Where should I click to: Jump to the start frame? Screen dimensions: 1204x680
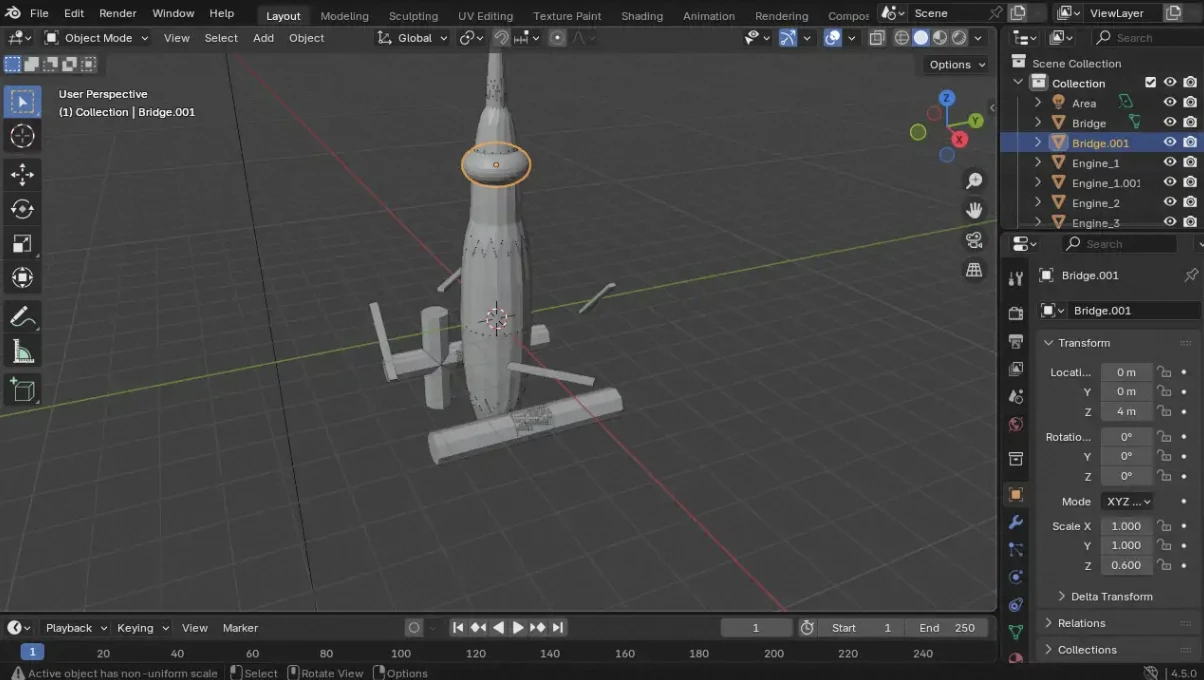point(458,628)
